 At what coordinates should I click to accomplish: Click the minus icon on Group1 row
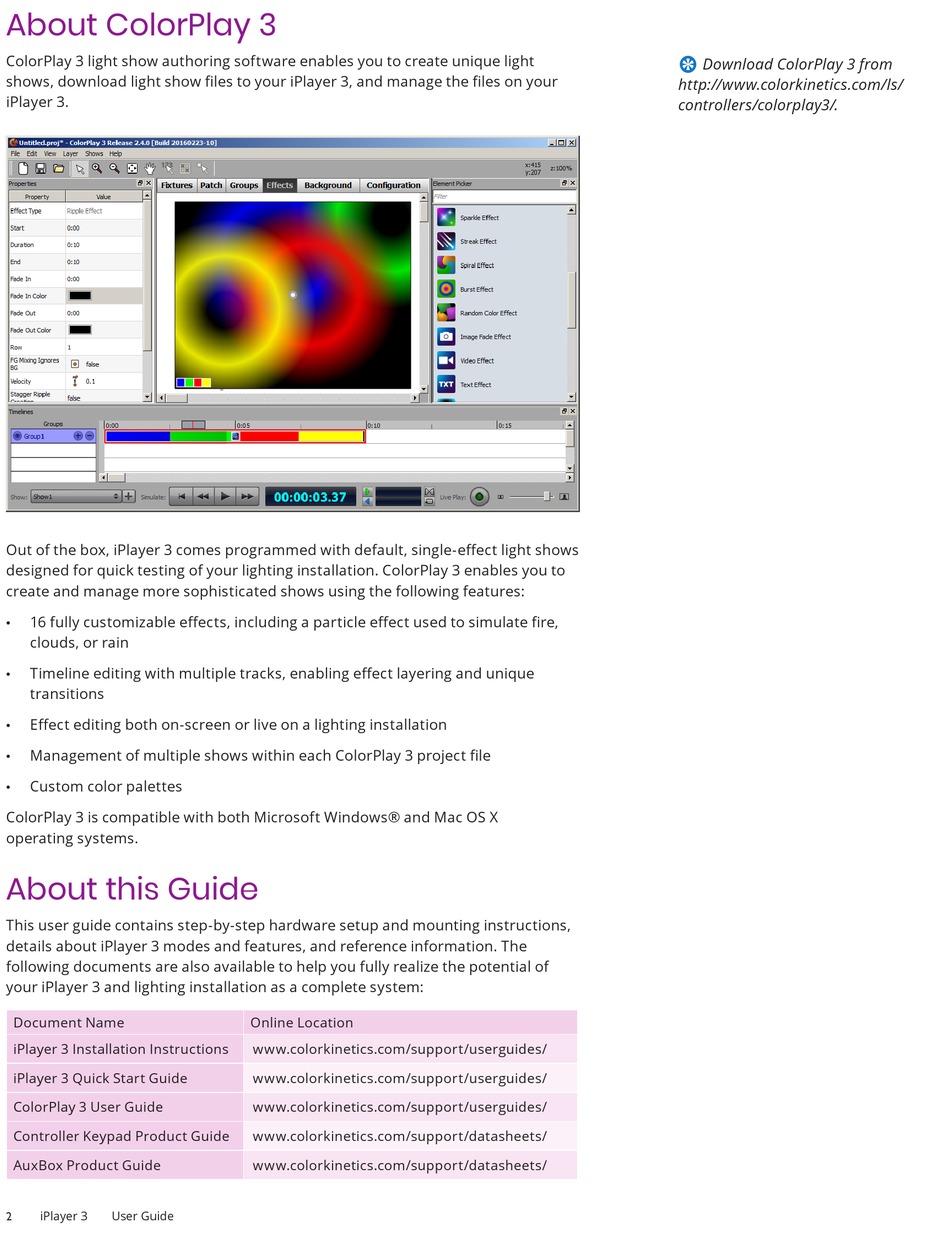pyautogui.click(x=89, y=436)
